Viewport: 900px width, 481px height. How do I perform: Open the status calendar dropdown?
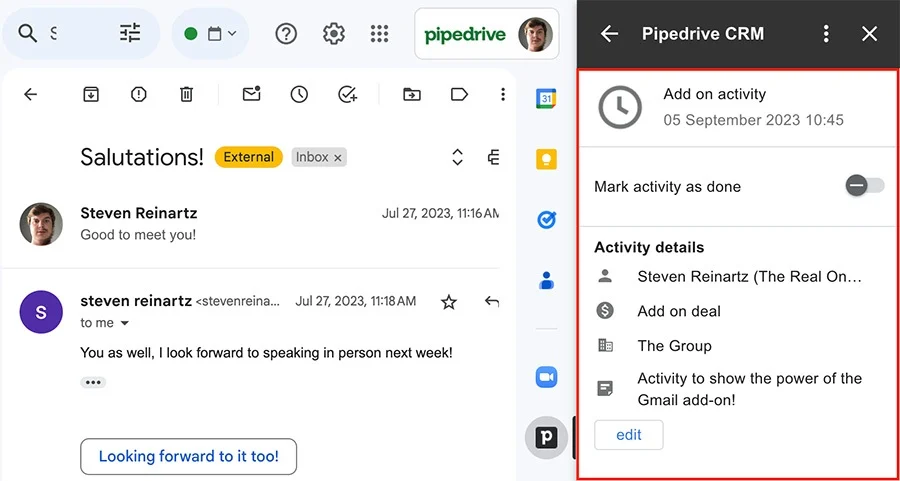pyautogui.click(x=211, y=34)
